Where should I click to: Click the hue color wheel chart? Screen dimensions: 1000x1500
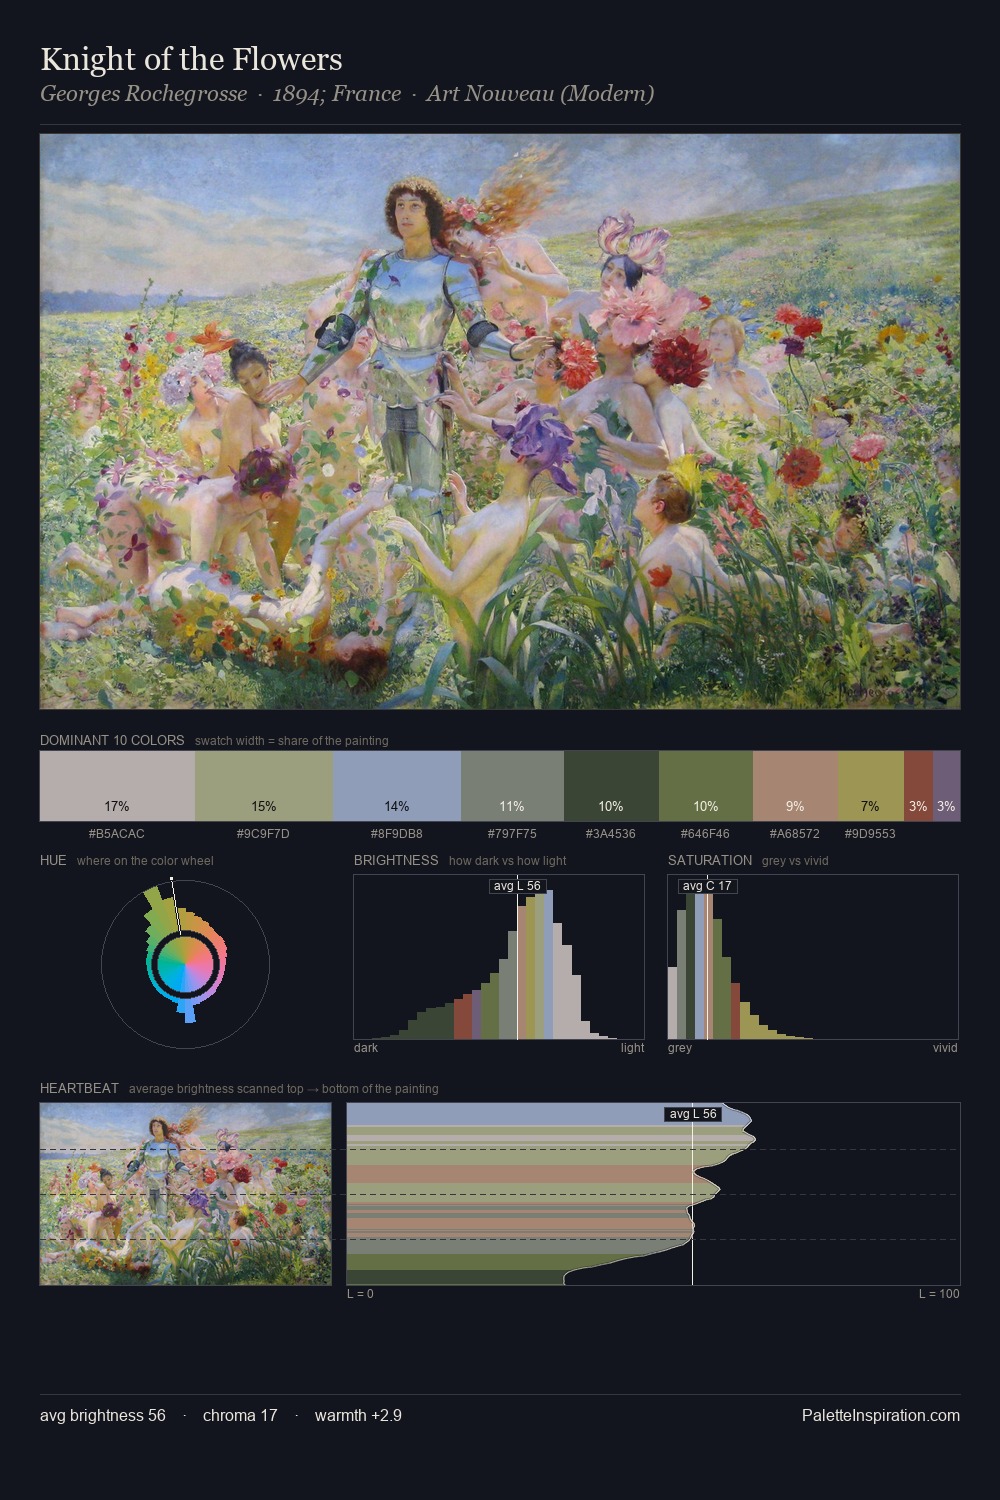pos(185,964)
